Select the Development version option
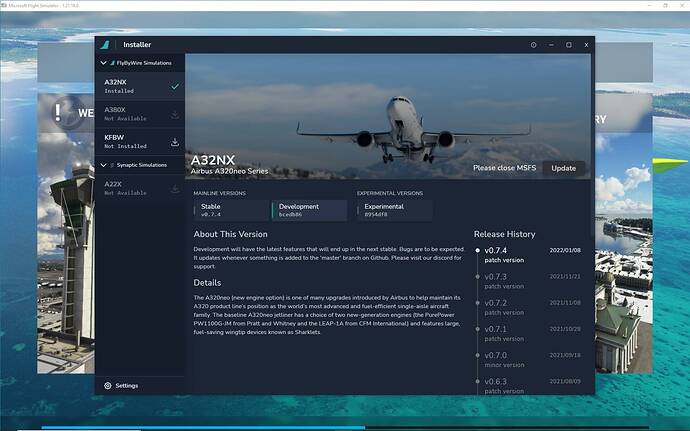690x431 pixels. tap(309, 210)
